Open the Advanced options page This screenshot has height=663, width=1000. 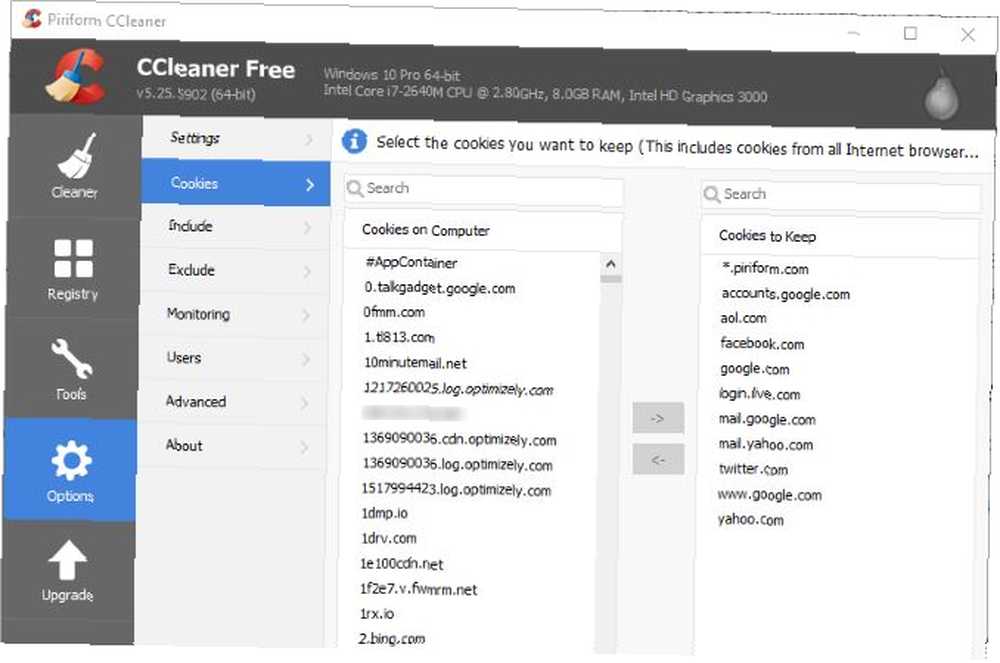[232, 402]
